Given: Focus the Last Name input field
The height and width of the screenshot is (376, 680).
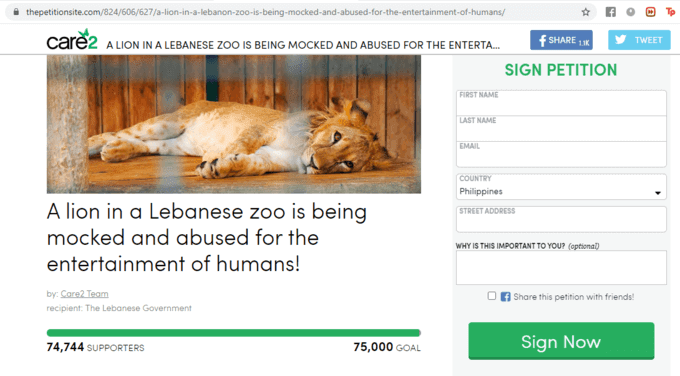Looking at the screenshot, I should click(x=561, y=128).
